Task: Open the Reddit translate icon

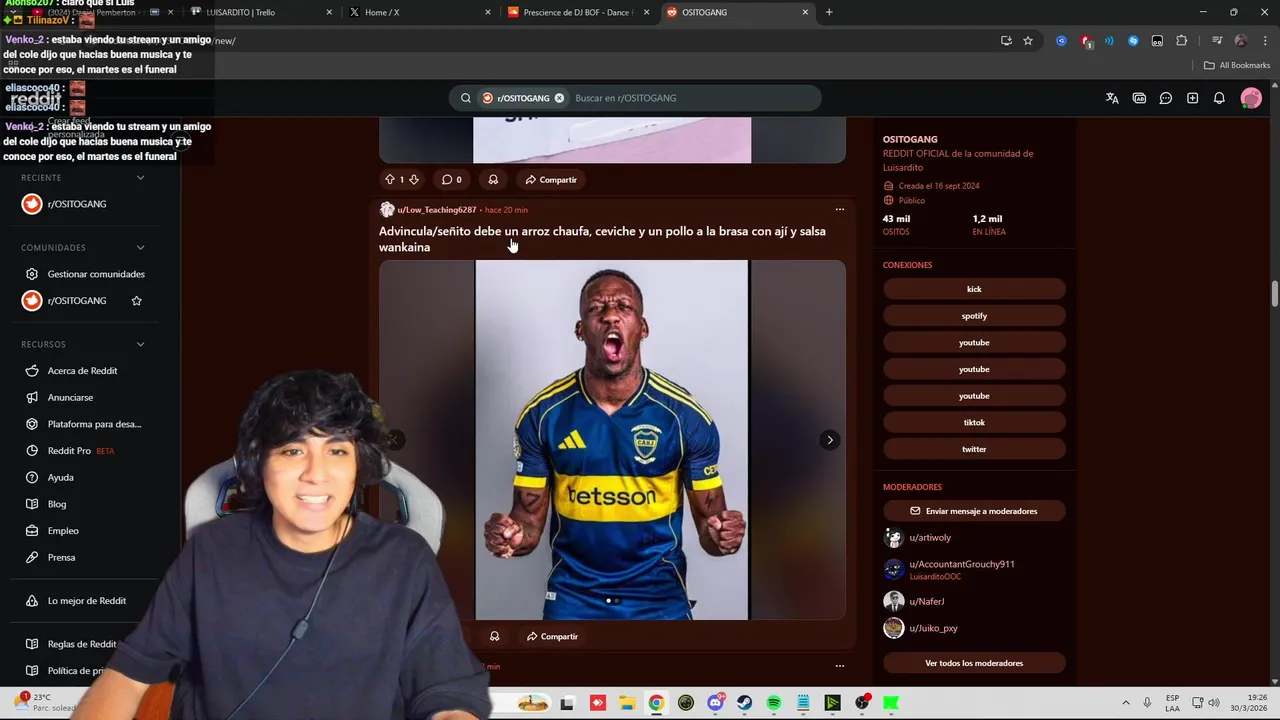Action: tap(1112, 98)
